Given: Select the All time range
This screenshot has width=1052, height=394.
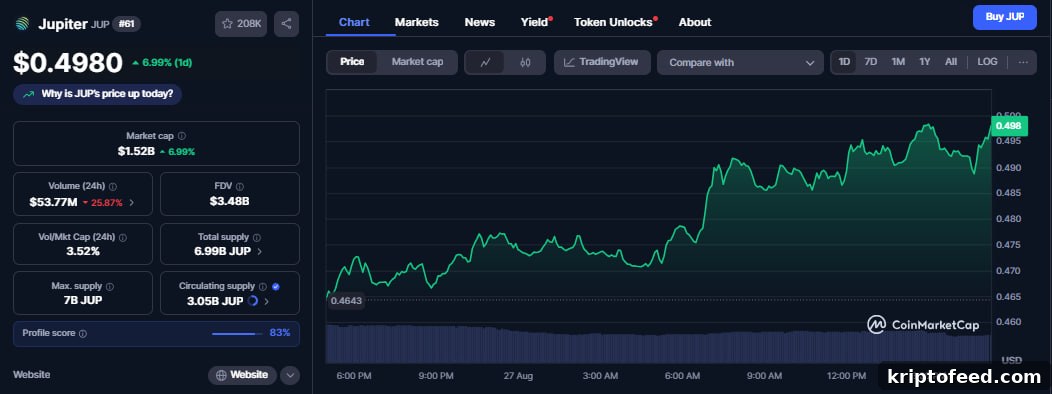Looking at the screenshot, I should click(x=951, y=62).
